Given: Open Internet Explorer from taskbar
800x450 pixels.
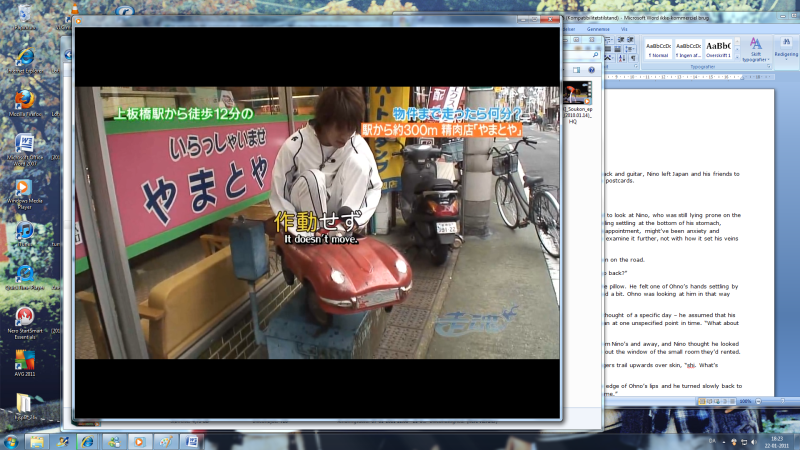Looking at the screenshot, I should pos(88,442).
